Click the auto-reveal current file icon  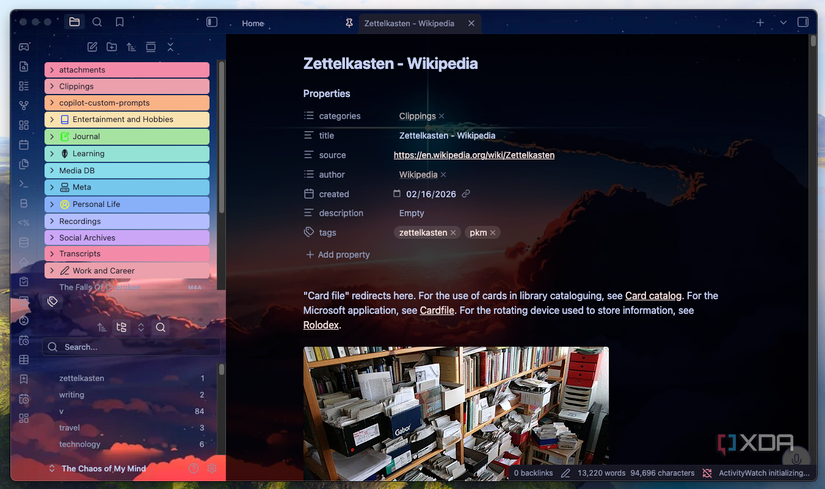[150, 47]
